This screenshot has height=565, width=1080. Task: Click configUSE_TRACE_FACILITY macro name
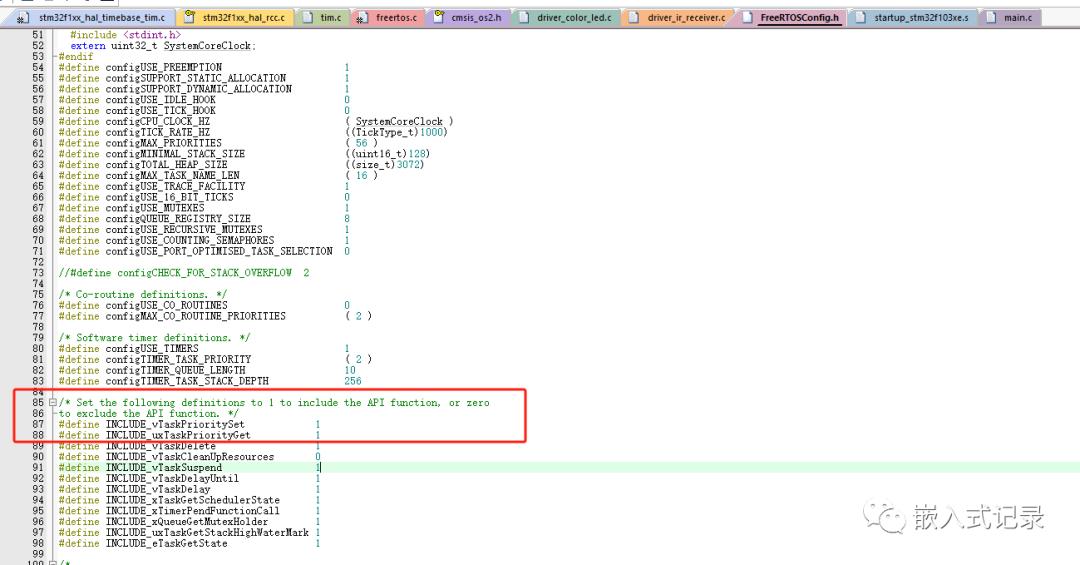click(175, 186)
